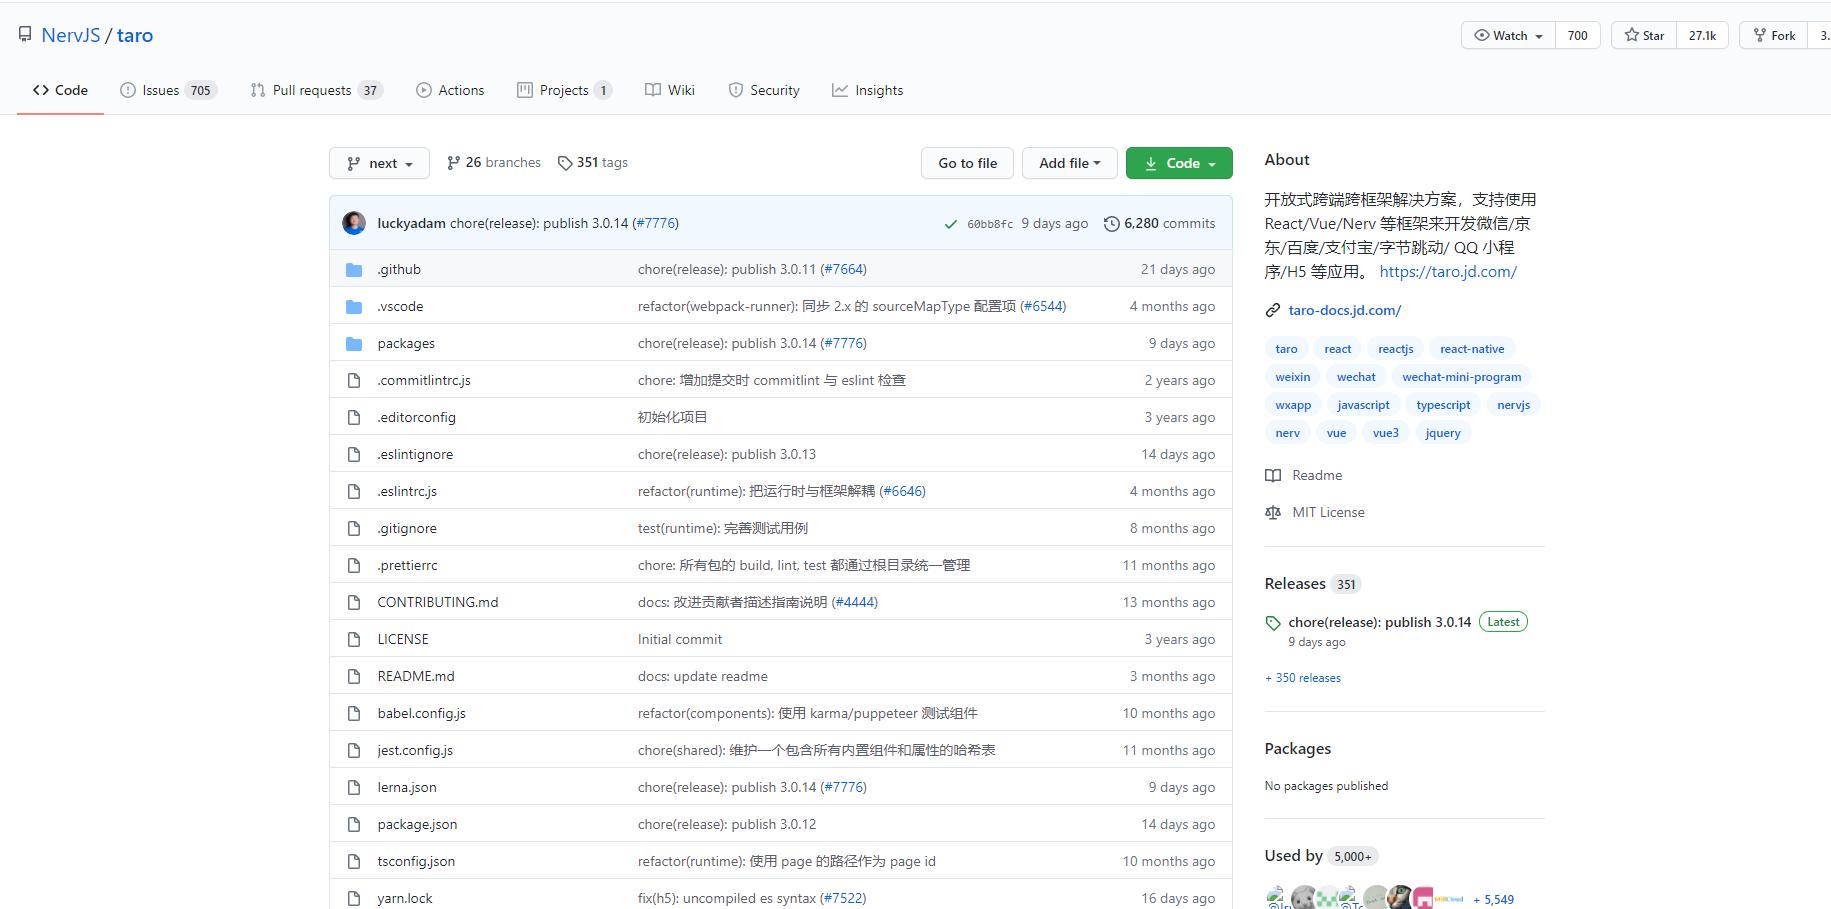The height and width of the screenshot is (909, 1831).
Task: Click the react-native topic tag
Action: click(x=1472, y=349)
